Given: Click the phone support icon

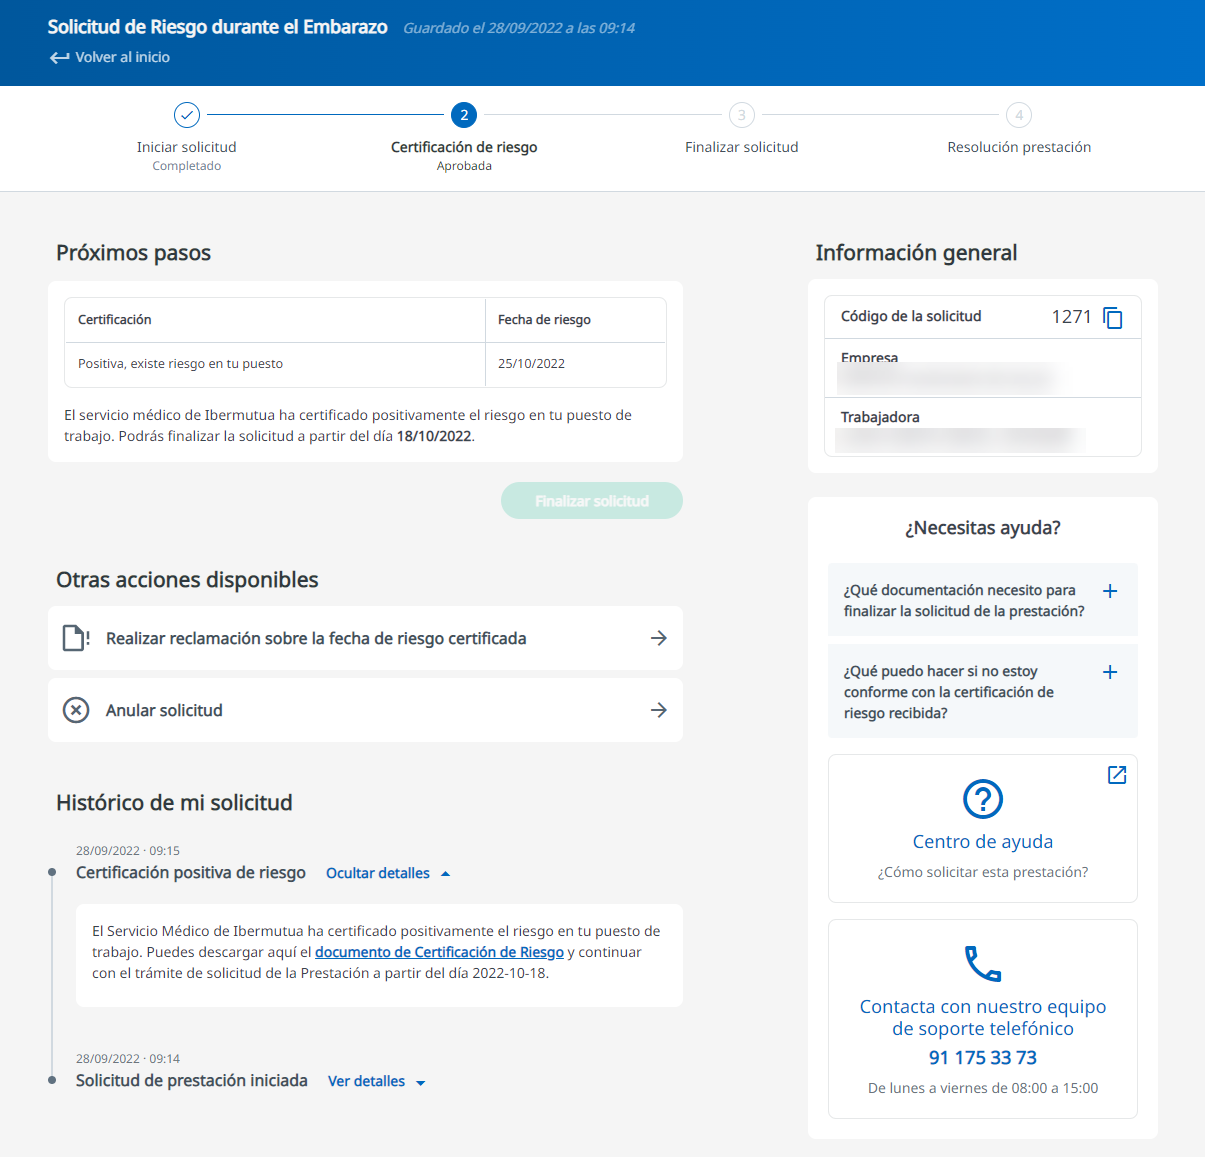Looking at the screenshot, I should tap(982, 964).
